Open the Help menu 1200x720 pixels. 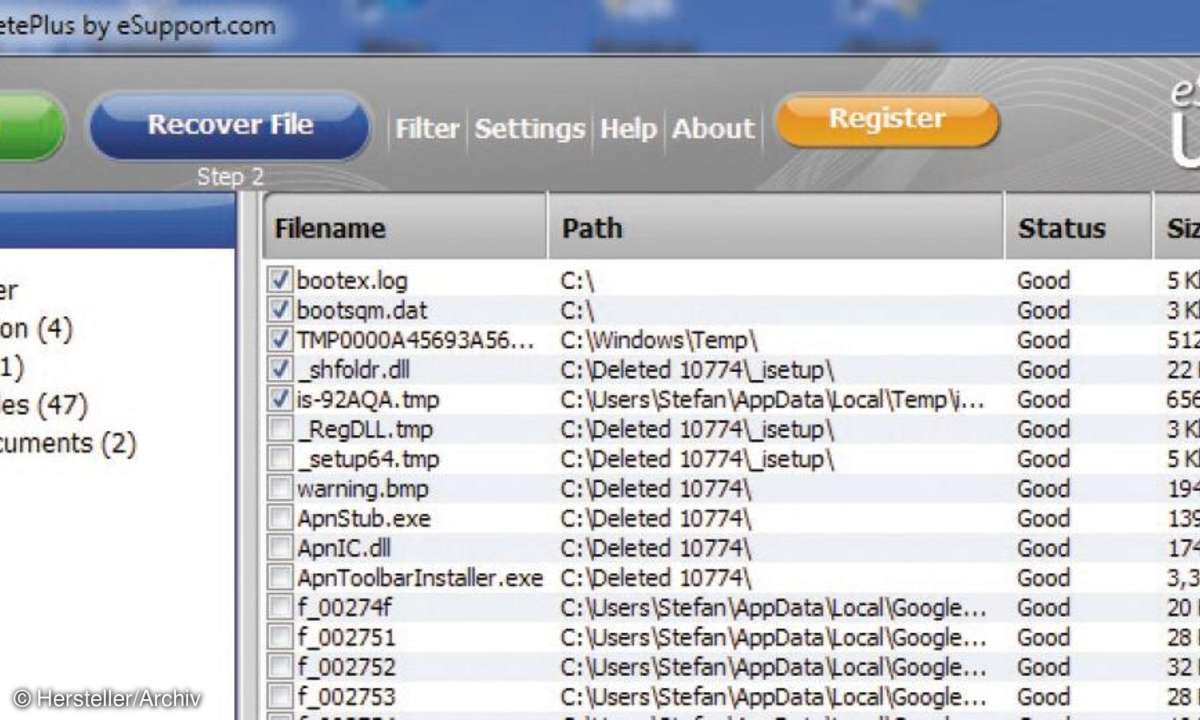pos(628,129)
